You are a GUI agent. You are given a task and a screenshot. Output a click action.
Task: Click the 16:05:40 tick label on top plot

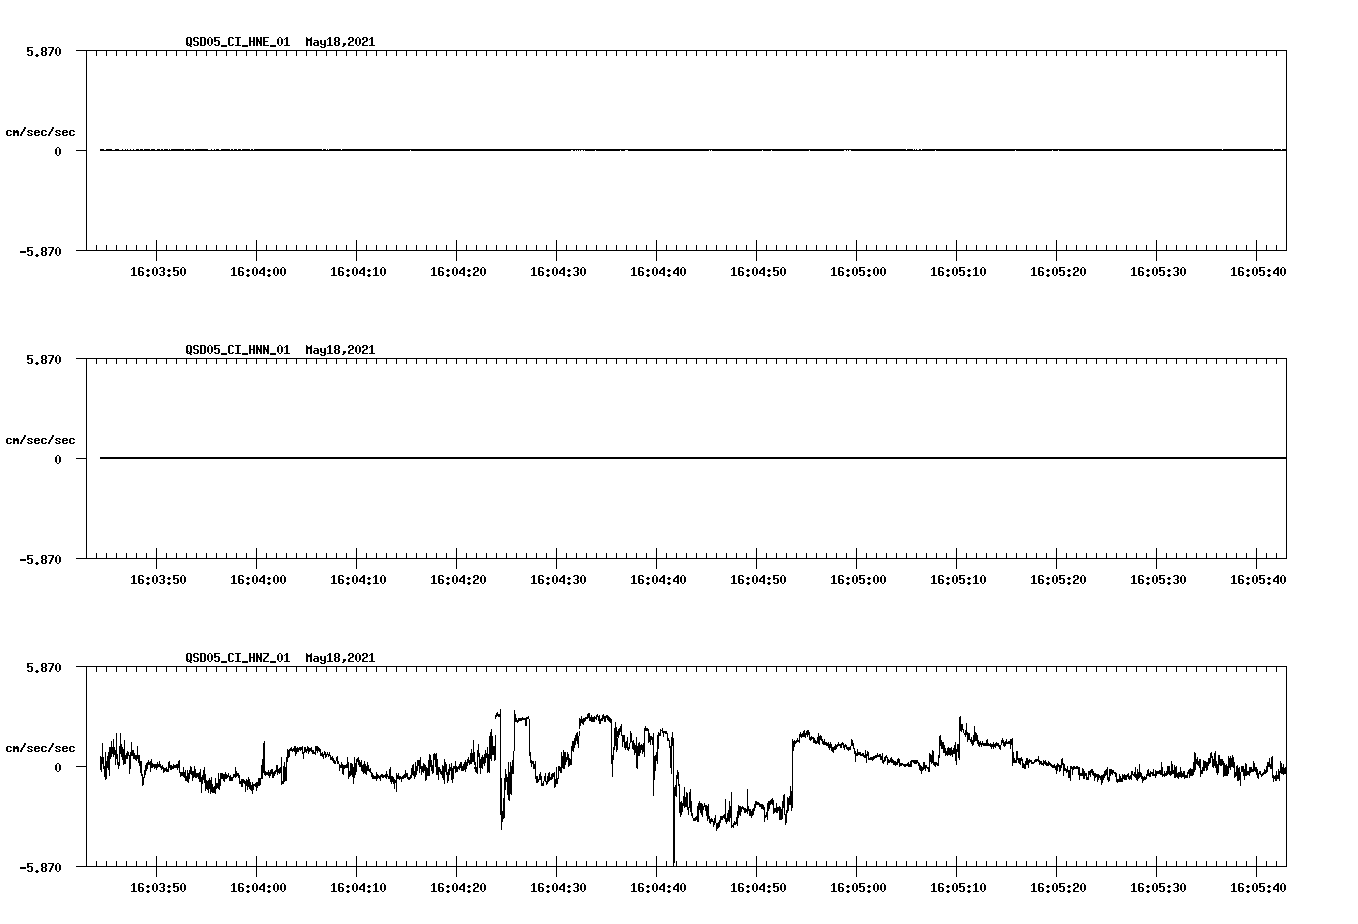click(x=1256, y=270)
